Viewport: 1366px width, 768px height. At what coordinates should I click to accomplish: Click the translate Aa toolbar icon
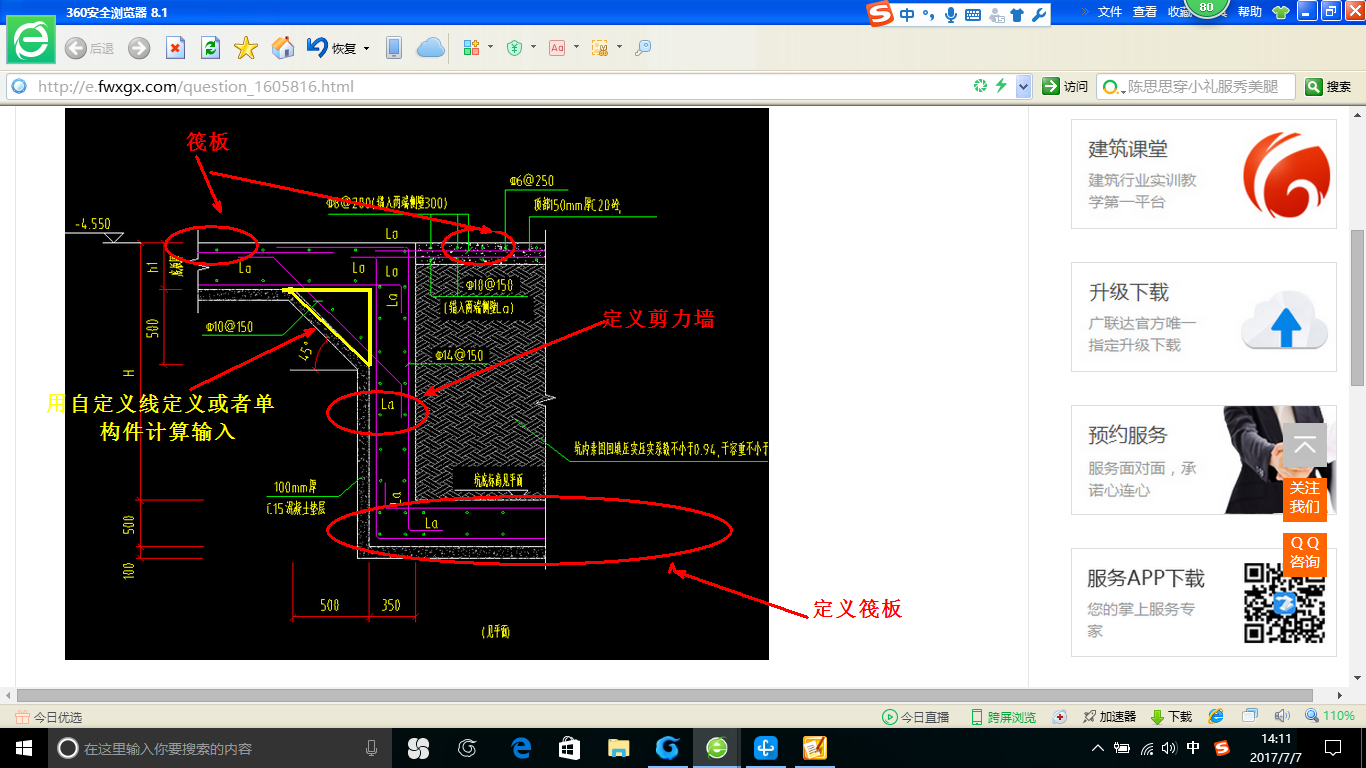[x=557, y=48]
